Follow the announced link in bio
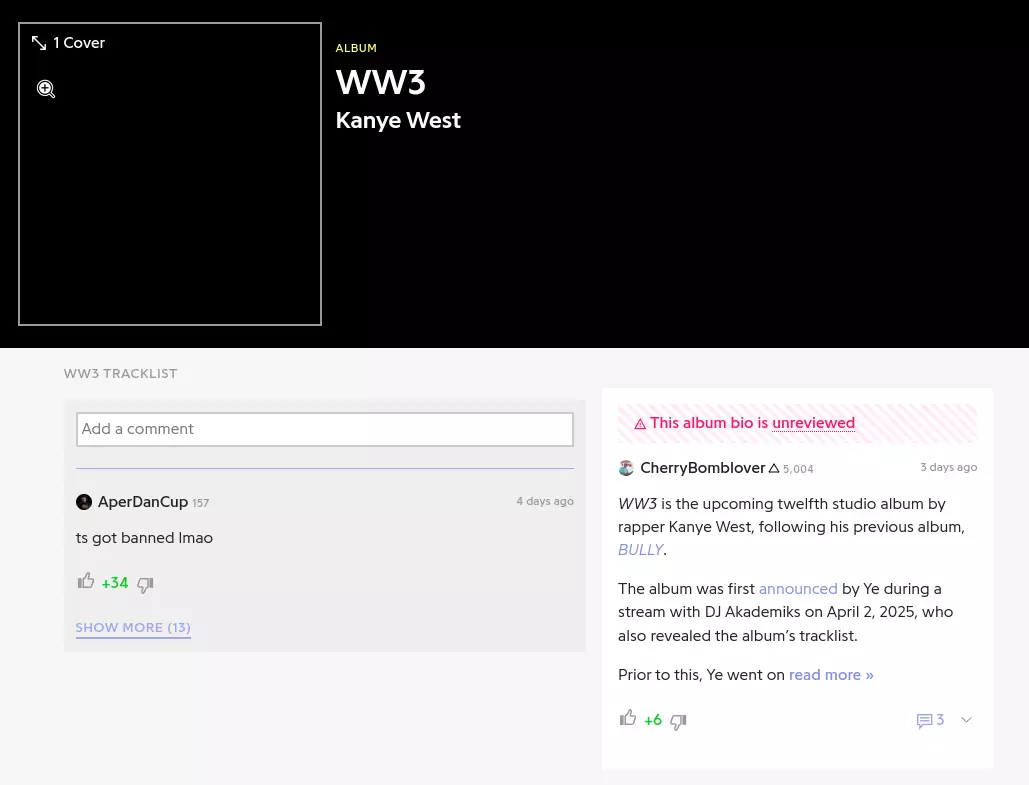This screenshot has height=785, width=1029. 798,589
